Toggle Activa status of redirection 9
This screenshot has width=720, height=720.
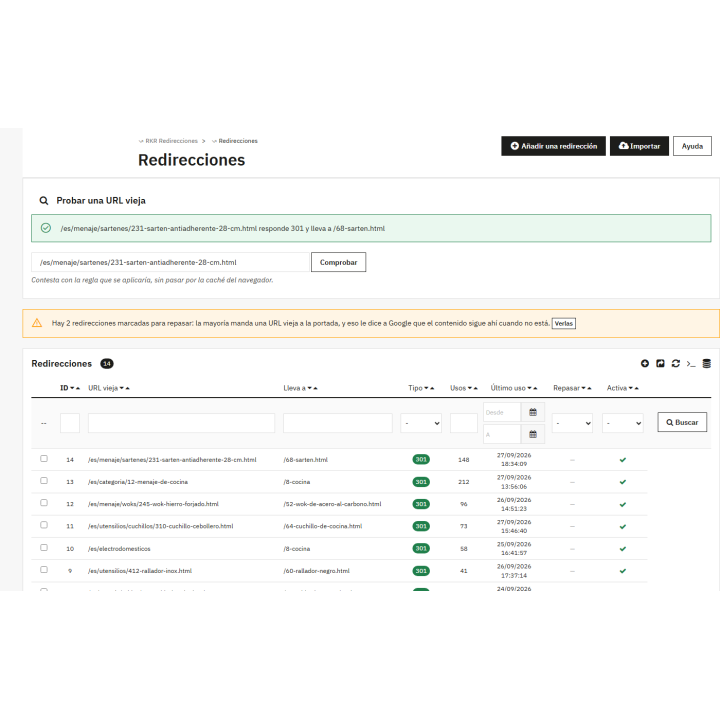[x=623, y=571]
